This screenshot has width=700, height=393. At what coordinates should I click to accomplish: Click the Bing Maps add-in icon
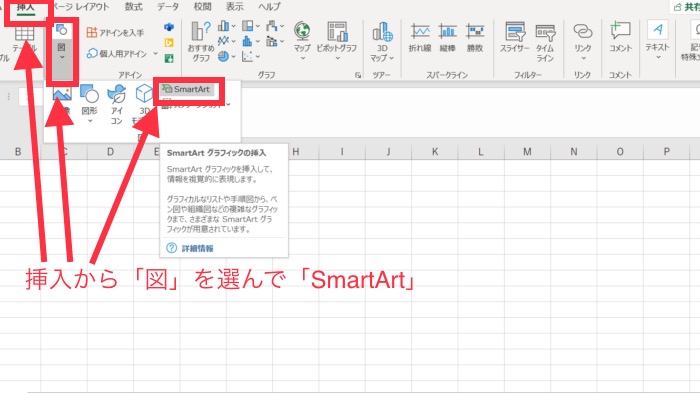[x=169, y=42]
